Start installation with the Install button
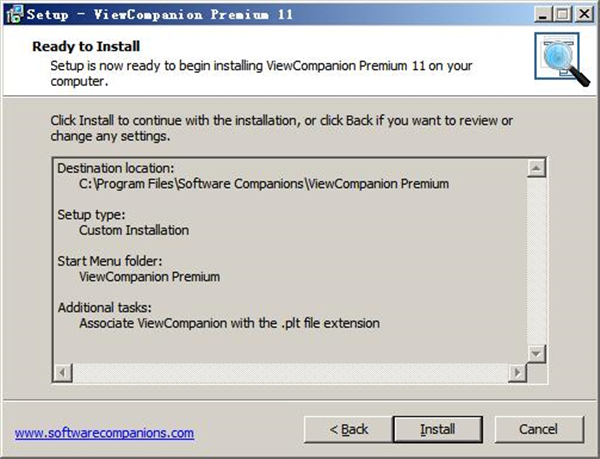600x459 pixels. pyautogui.click(x=437, y=429)
